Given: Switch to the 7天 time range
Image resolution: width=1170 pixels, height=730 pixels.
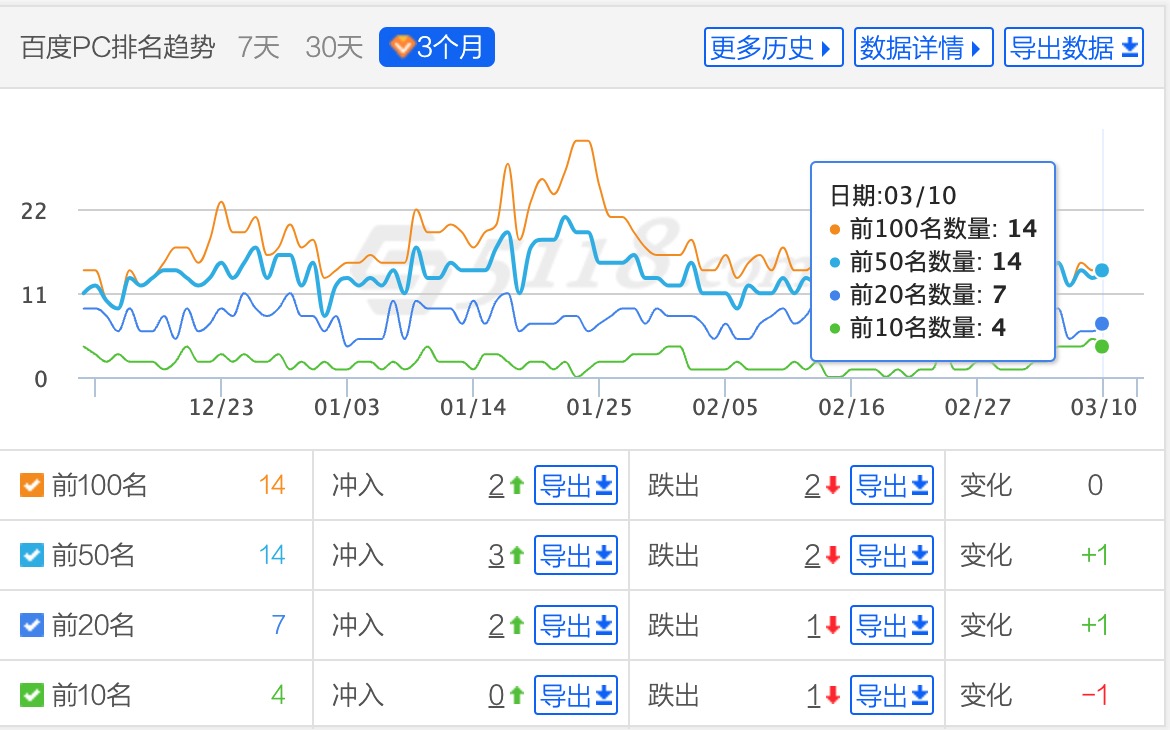Looking at the screenshot, I should [x=259, y=47].
